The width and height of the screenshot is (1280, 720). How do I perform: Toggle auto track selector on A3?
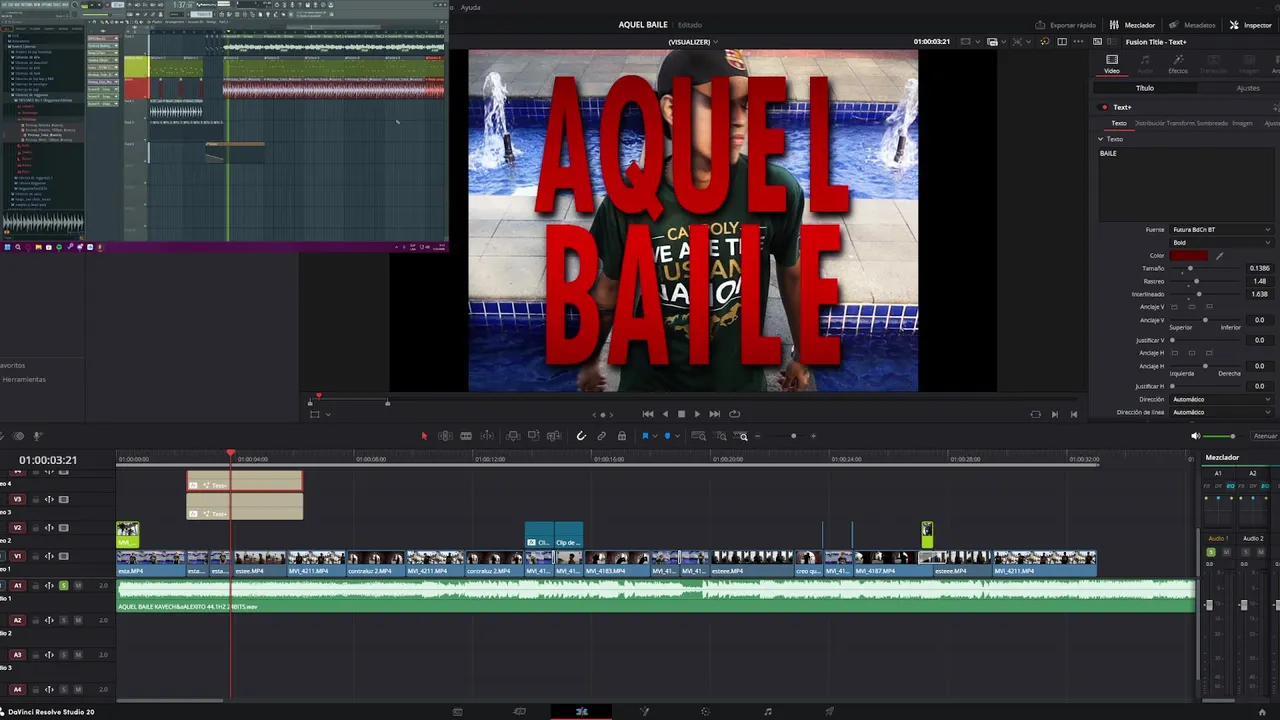tap(49, 655)
